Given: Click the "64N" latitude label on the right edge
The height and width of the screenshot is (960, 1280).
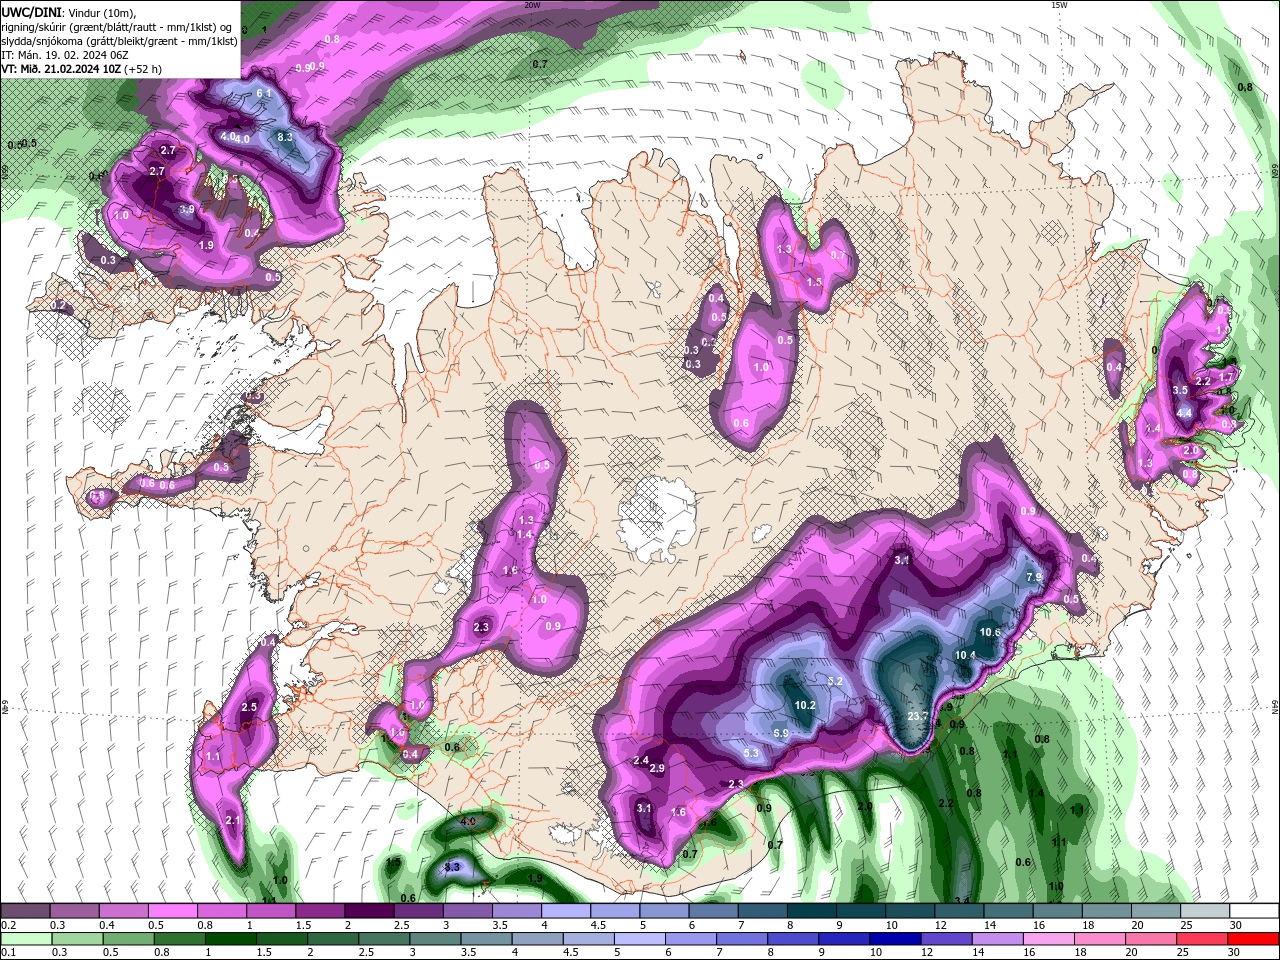Looking at the screenshot, I should (x=1275, y=707).
